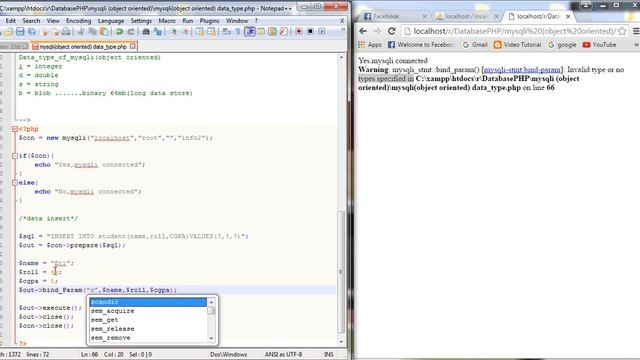Open the Gmail bookmark

(475, 44)
